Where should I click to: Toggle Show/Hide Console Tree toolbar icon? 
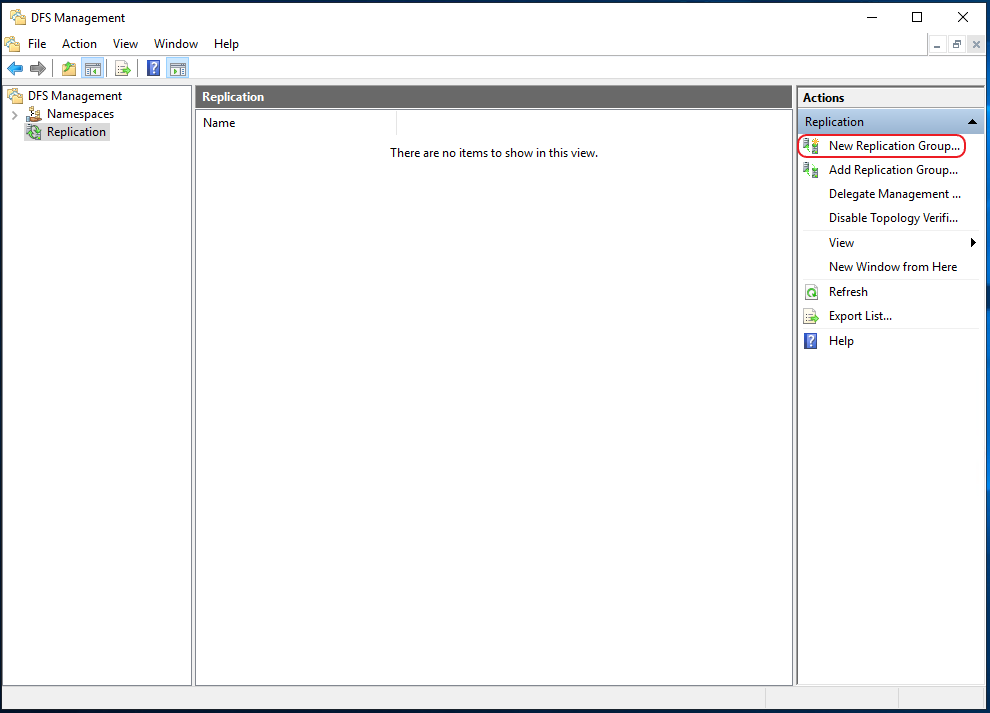(x=93, y=68)
